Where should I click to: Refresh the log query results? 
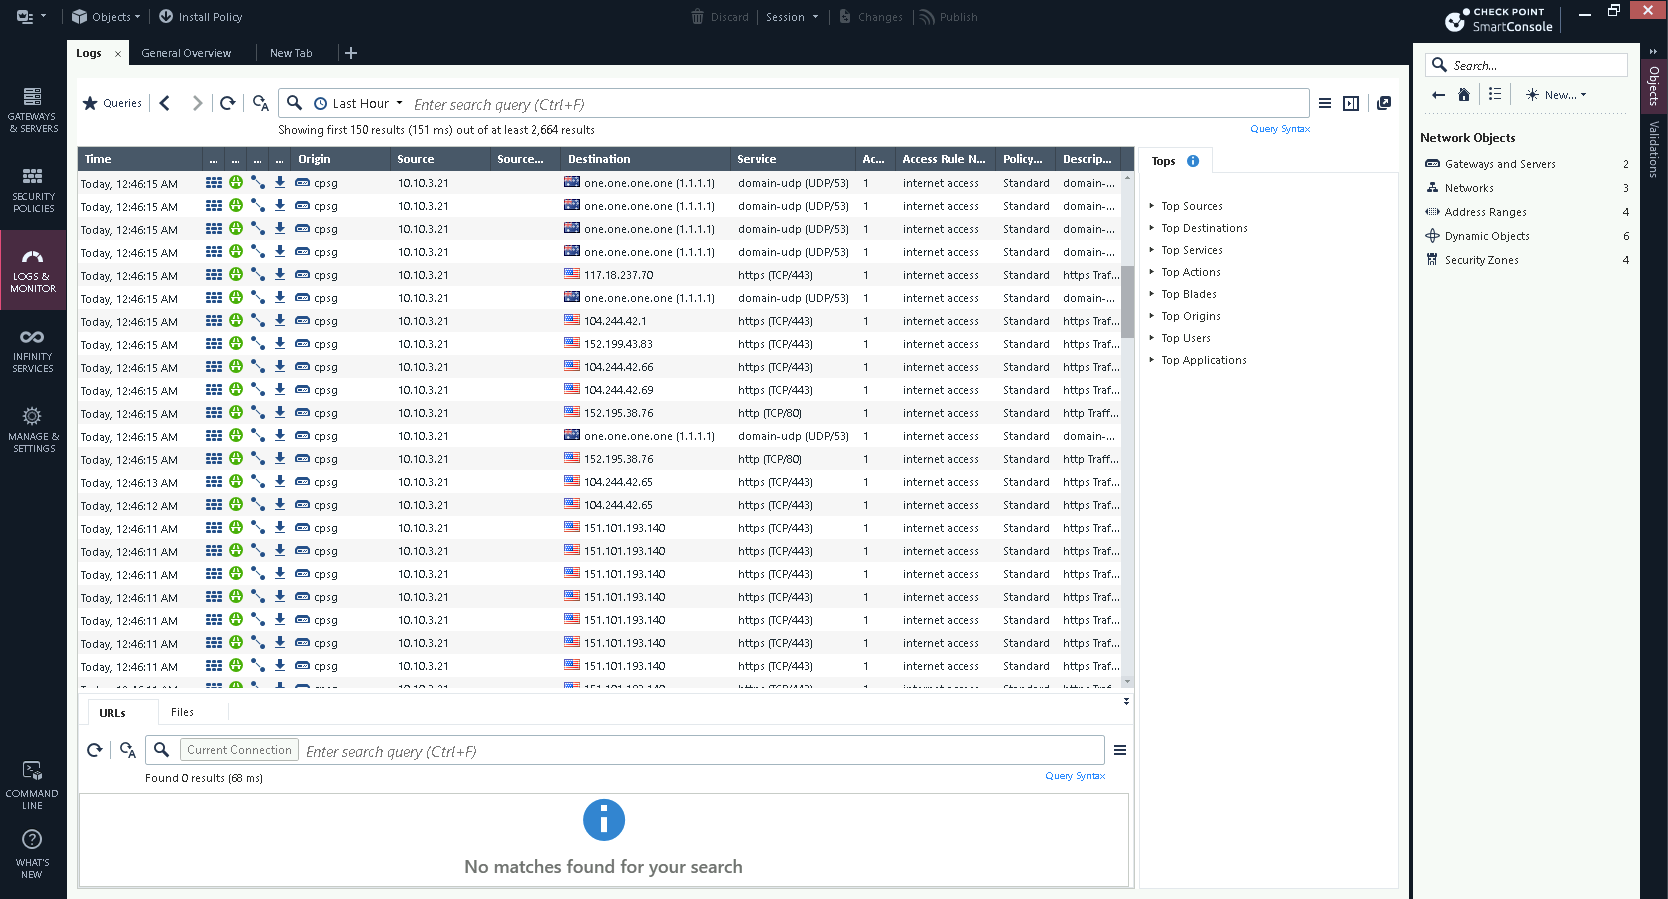point(228,103)
